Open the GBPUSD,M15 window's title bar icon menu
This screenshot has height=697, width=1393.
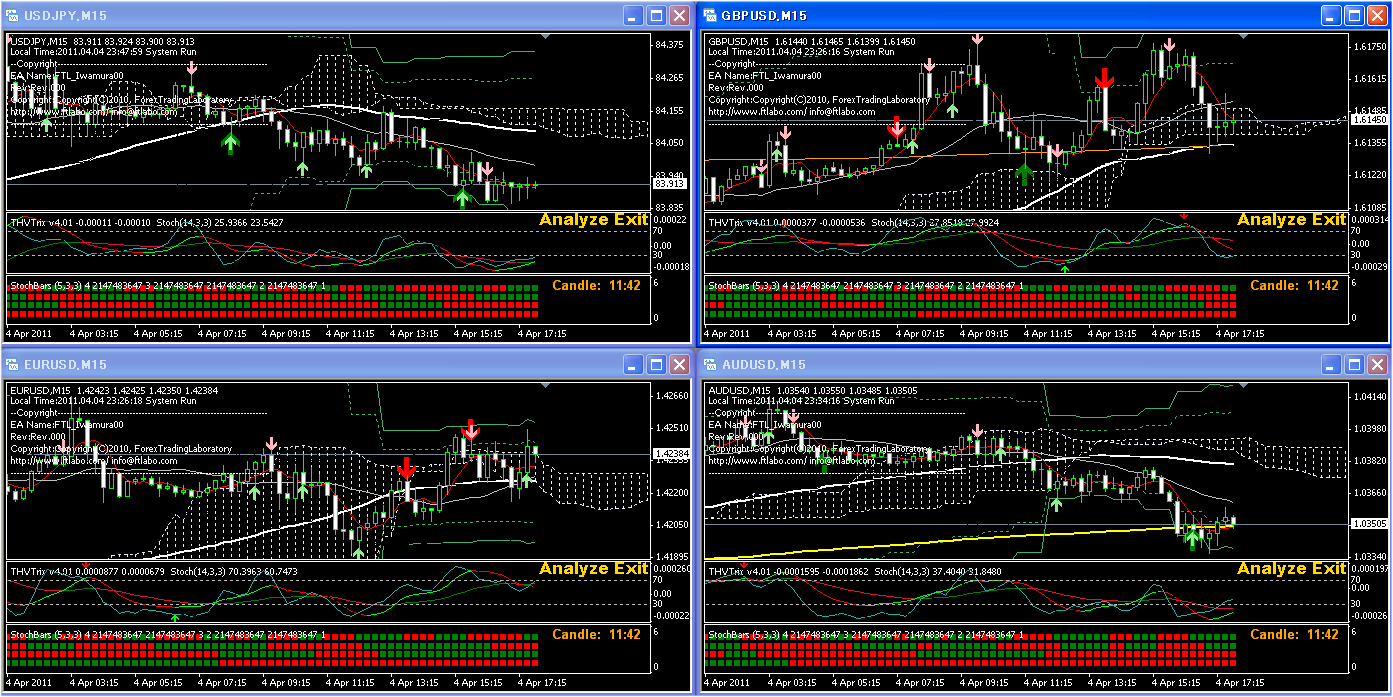[x=711, y=16]
